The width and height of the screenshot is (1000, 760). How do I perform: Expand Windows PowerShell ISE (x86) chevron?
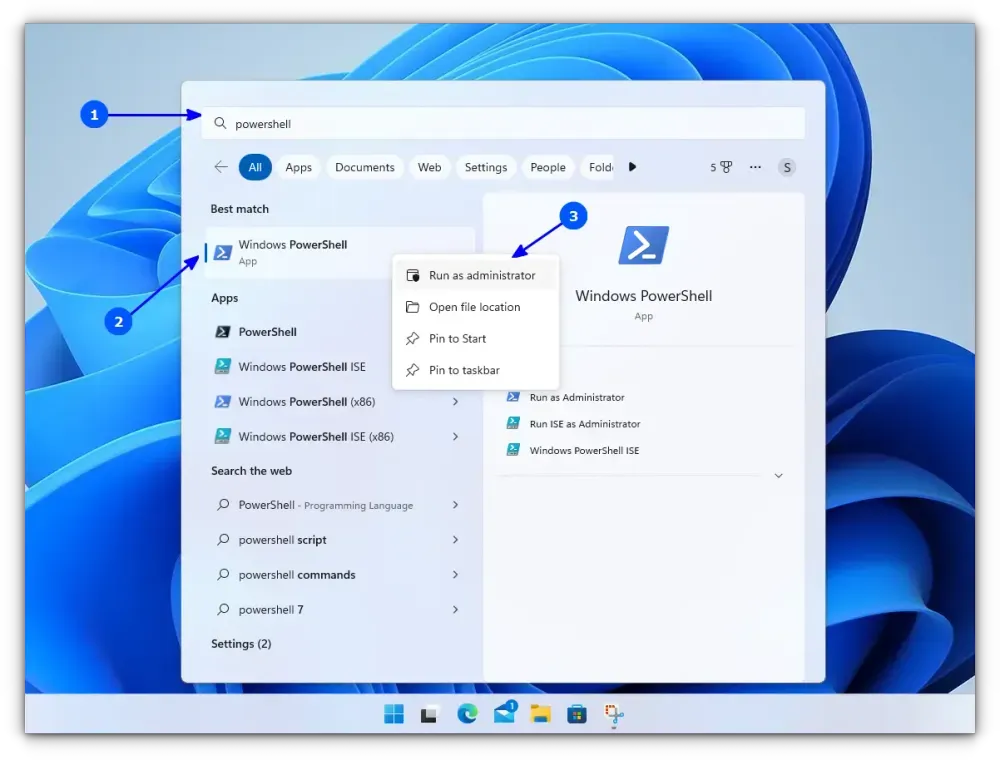[455, 437]
